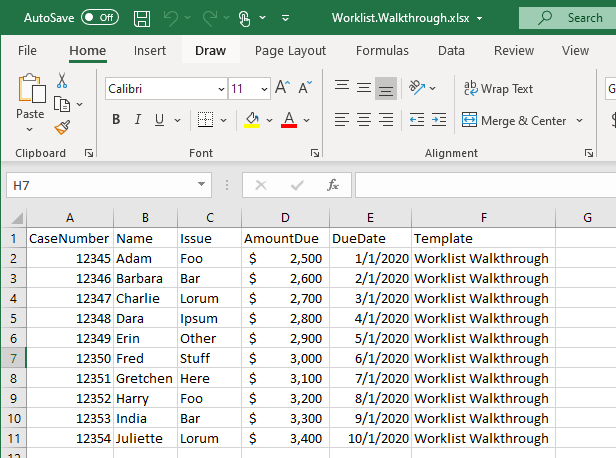Click the Touch/Mouse mode icon
The height and width of the screenshot is (458, 616).
tap(244, 18)
